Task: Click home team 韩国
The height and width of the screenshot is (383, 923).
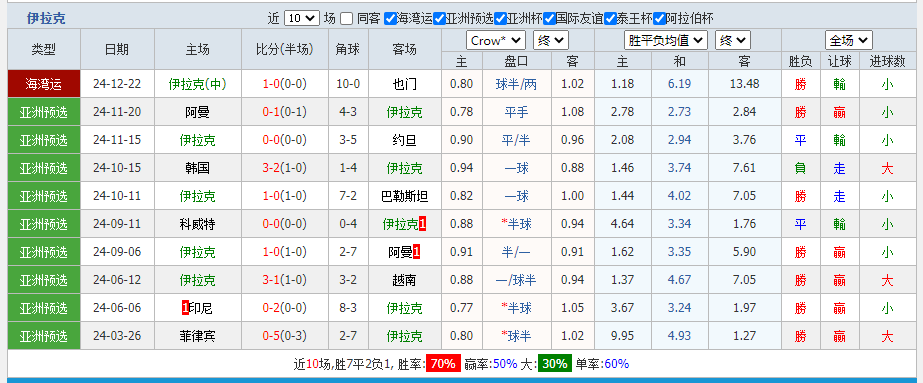Action: tap(197, 168)
